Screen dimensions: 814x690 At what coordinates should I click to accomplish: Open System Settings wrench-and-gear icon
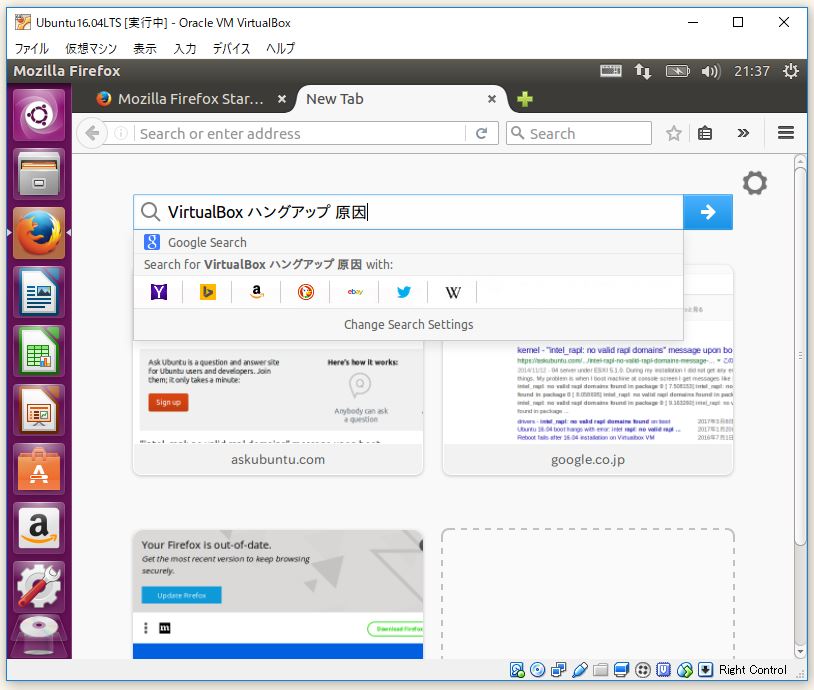pyautogui.click(x=39, y=588)
